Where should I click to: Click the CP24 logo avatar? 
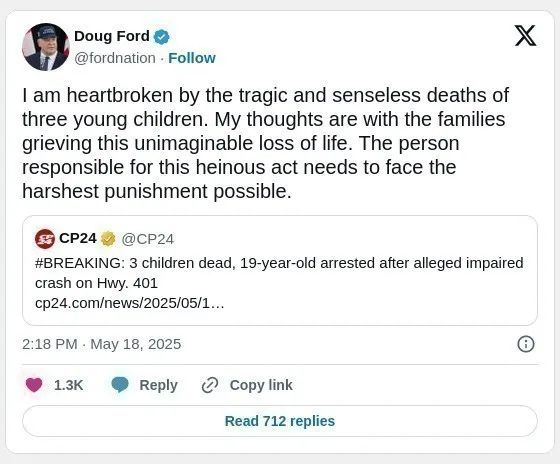tap(45, 239)
